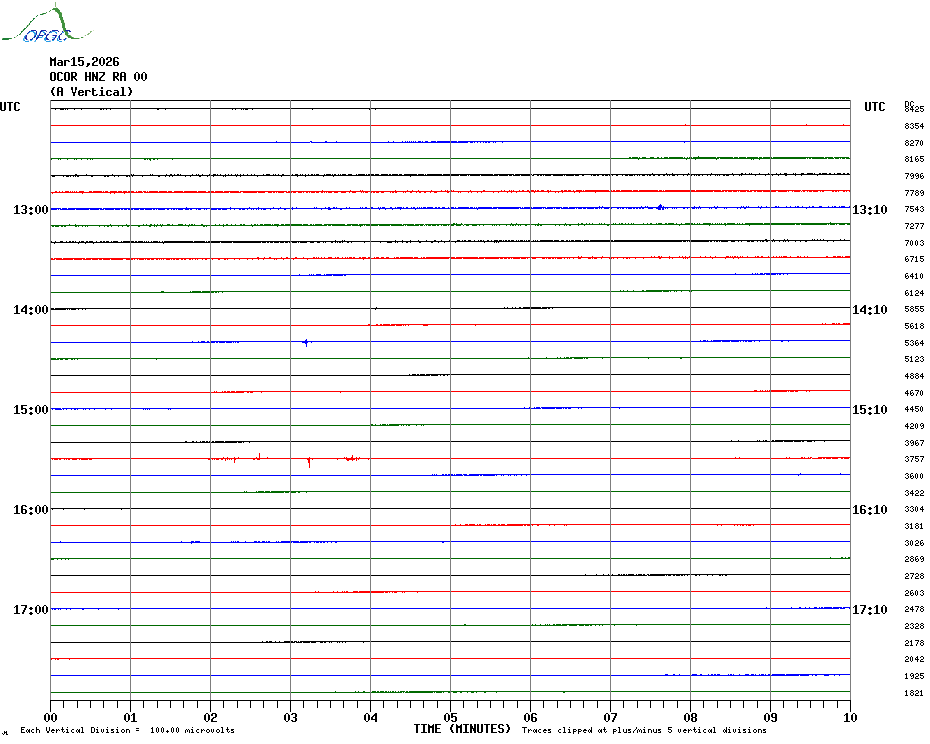This screenshot has height=744, width=930.
Task: Click the 10 tick label on time axis
Action: tap(849, 717)
